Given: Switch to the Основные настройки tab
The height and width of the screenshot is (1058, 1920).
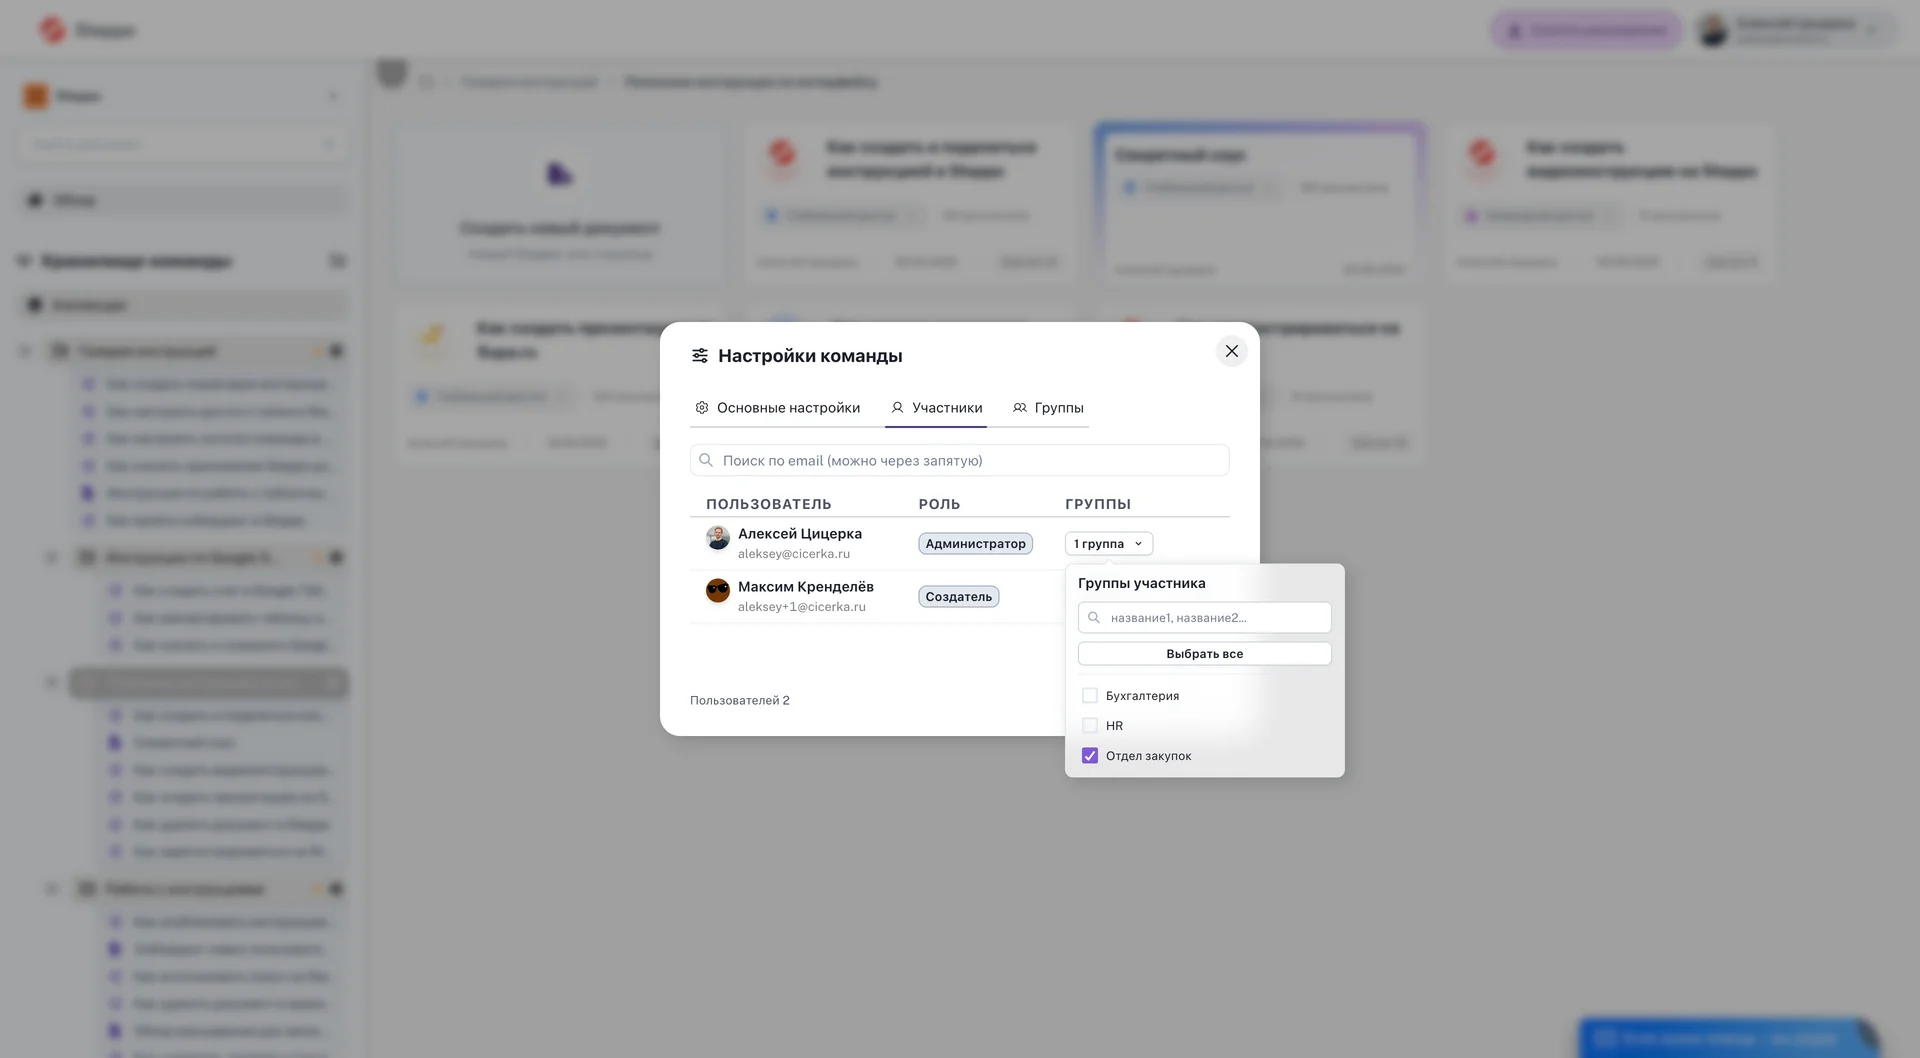Looking at the screenshot, I should pos(788,408).
